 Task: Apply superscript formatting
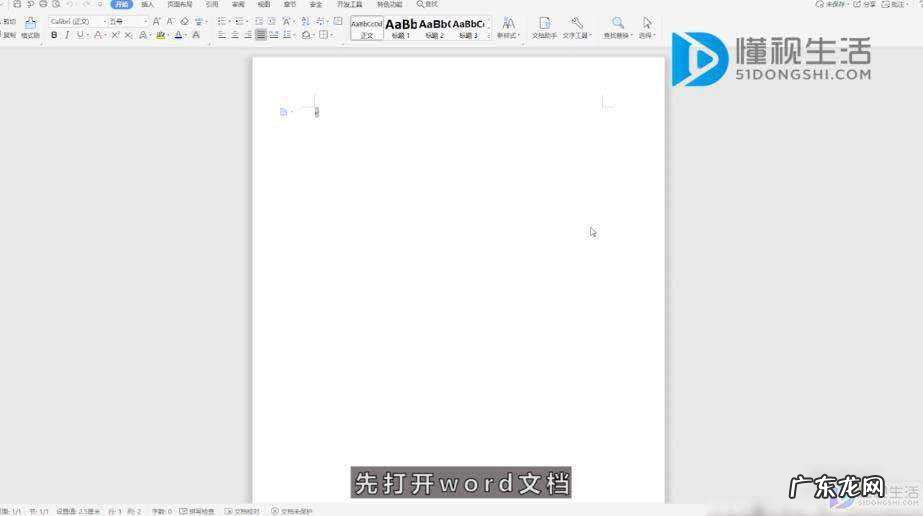click(115, 35)
